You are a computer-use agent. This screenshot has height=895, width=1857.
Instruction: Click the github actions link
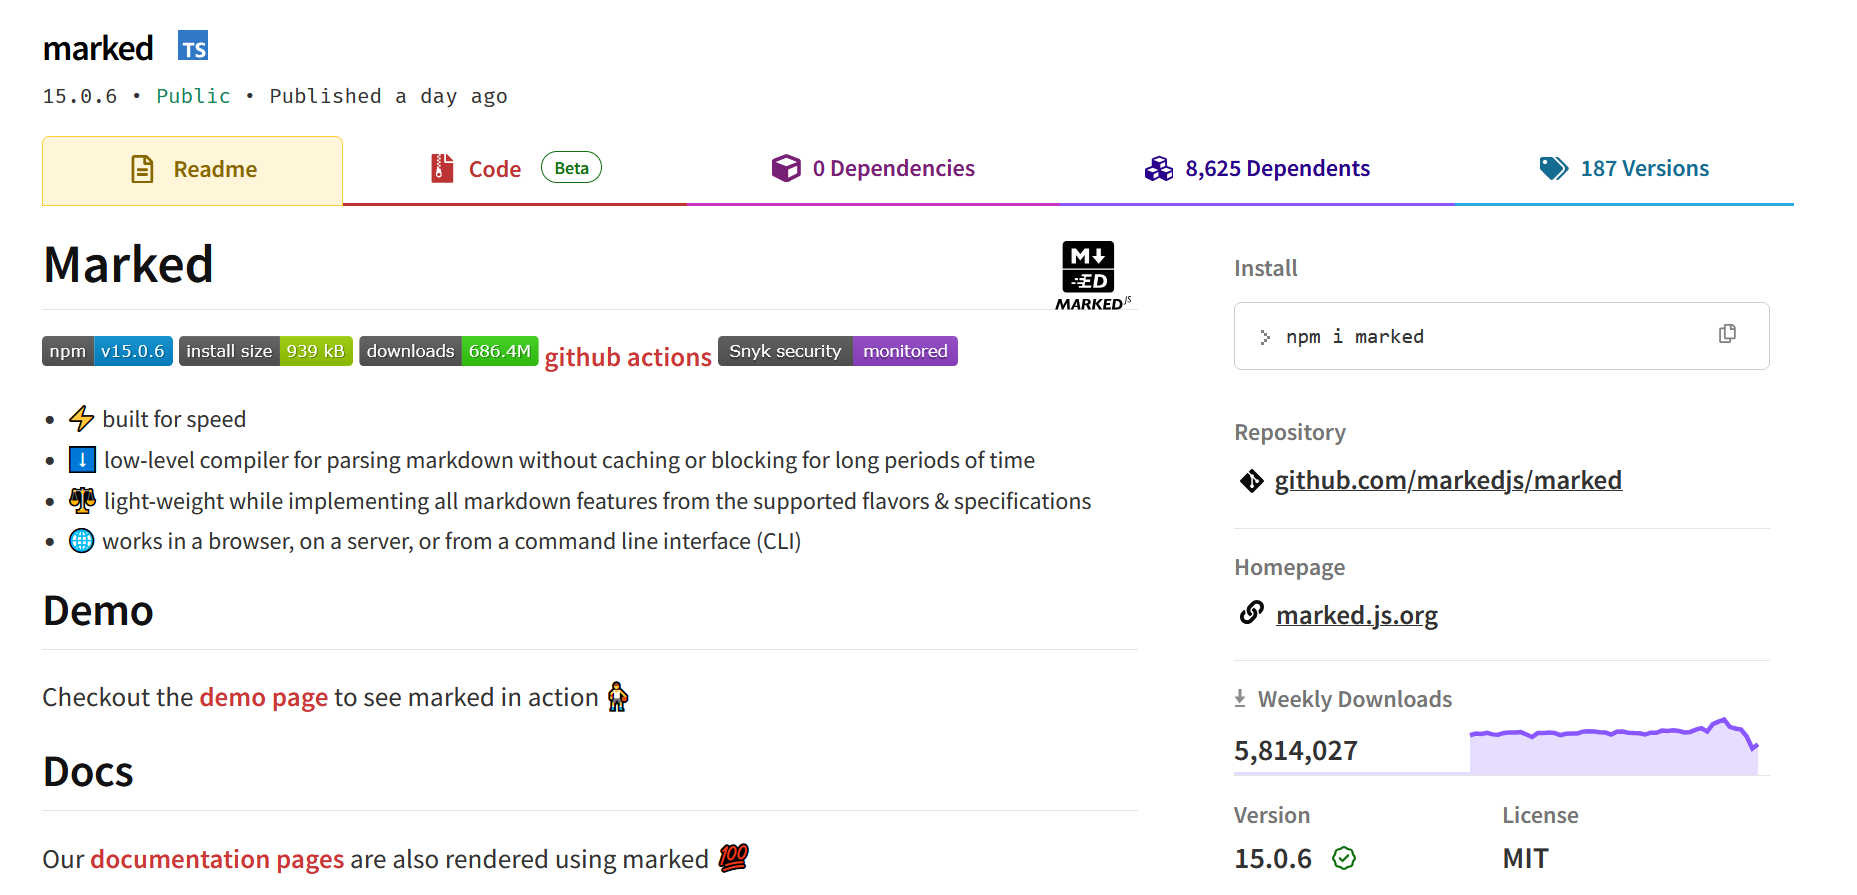(628, 356)
